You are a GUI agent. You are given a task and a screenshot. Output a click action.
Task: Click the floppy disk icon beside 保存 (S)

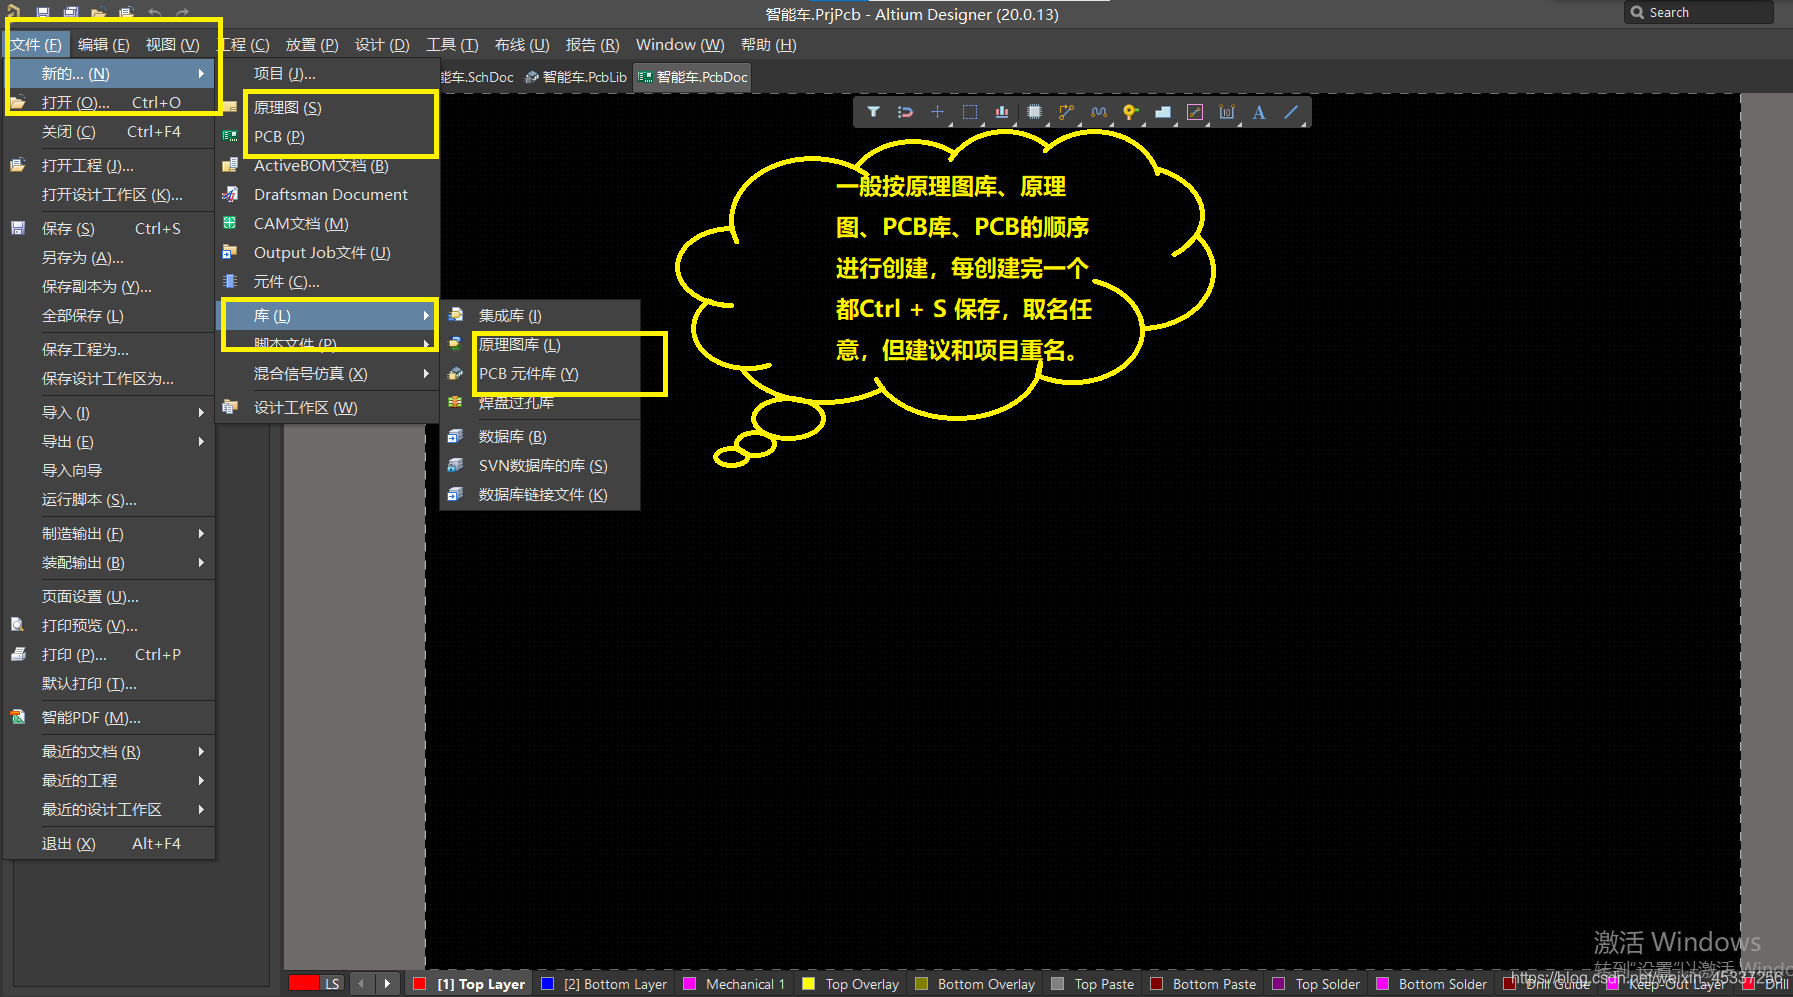[x=18, y=228]
